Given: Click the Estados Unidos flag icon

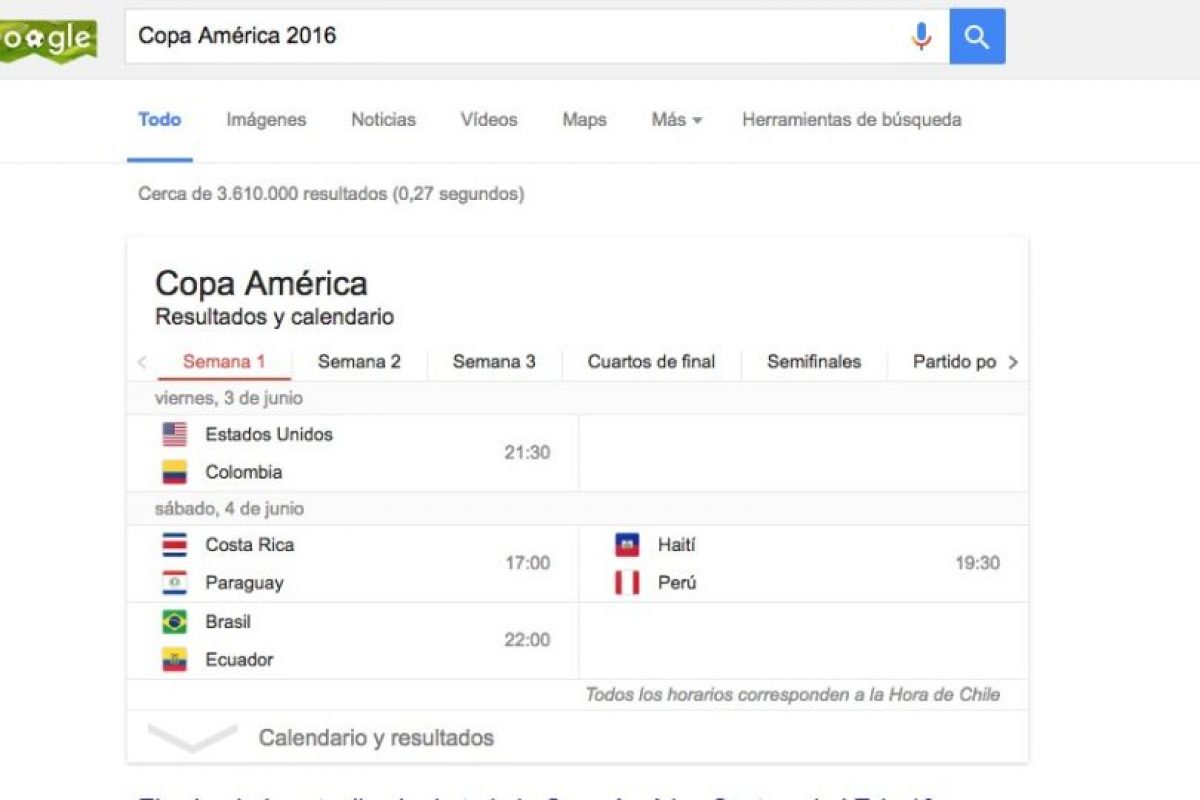Looking at the screenshot, I should click(175, 434).
